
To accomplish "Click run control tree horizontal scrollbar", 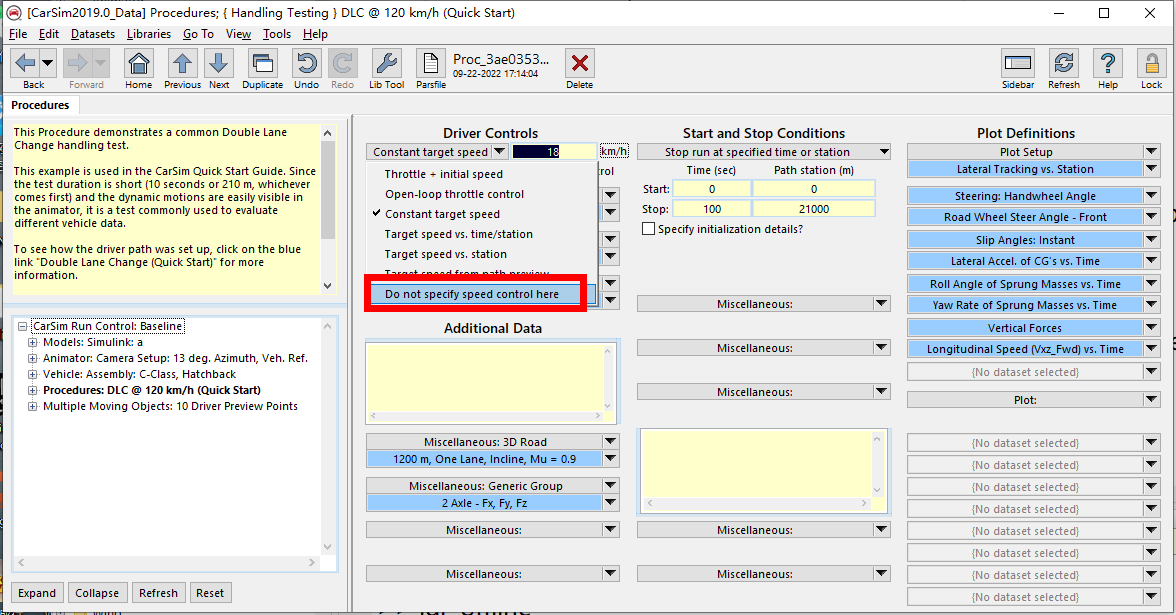I will click(166, 562).
